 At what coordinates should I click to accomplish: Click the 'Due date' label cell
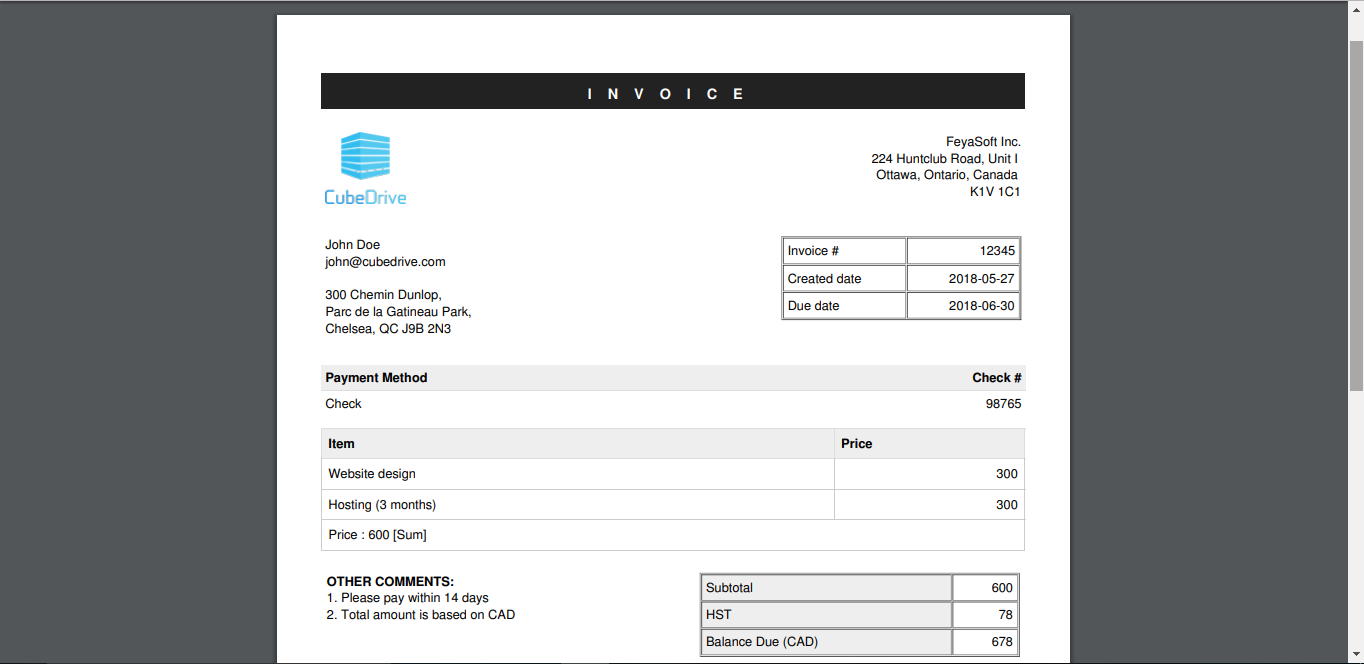(844, 305)
